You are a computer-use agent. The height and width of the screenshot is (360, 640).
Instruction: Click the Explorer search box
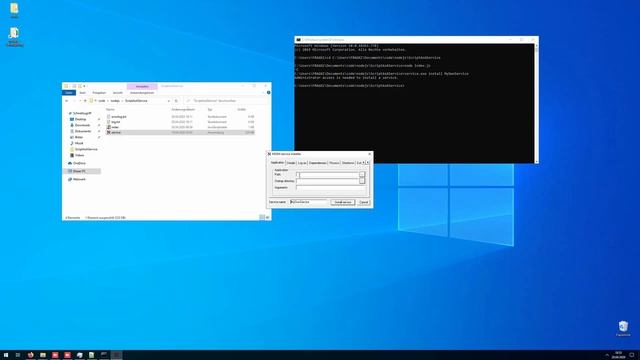[x=227, y=100]
